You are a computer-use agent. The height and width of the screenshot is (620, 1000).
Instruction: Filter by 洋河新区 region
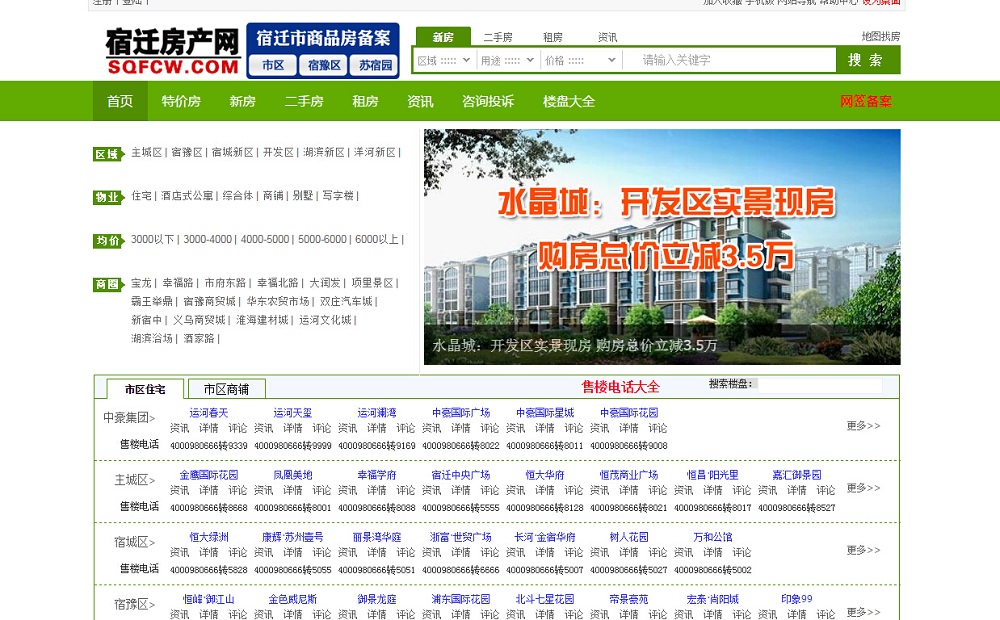[x=374, y=152]
